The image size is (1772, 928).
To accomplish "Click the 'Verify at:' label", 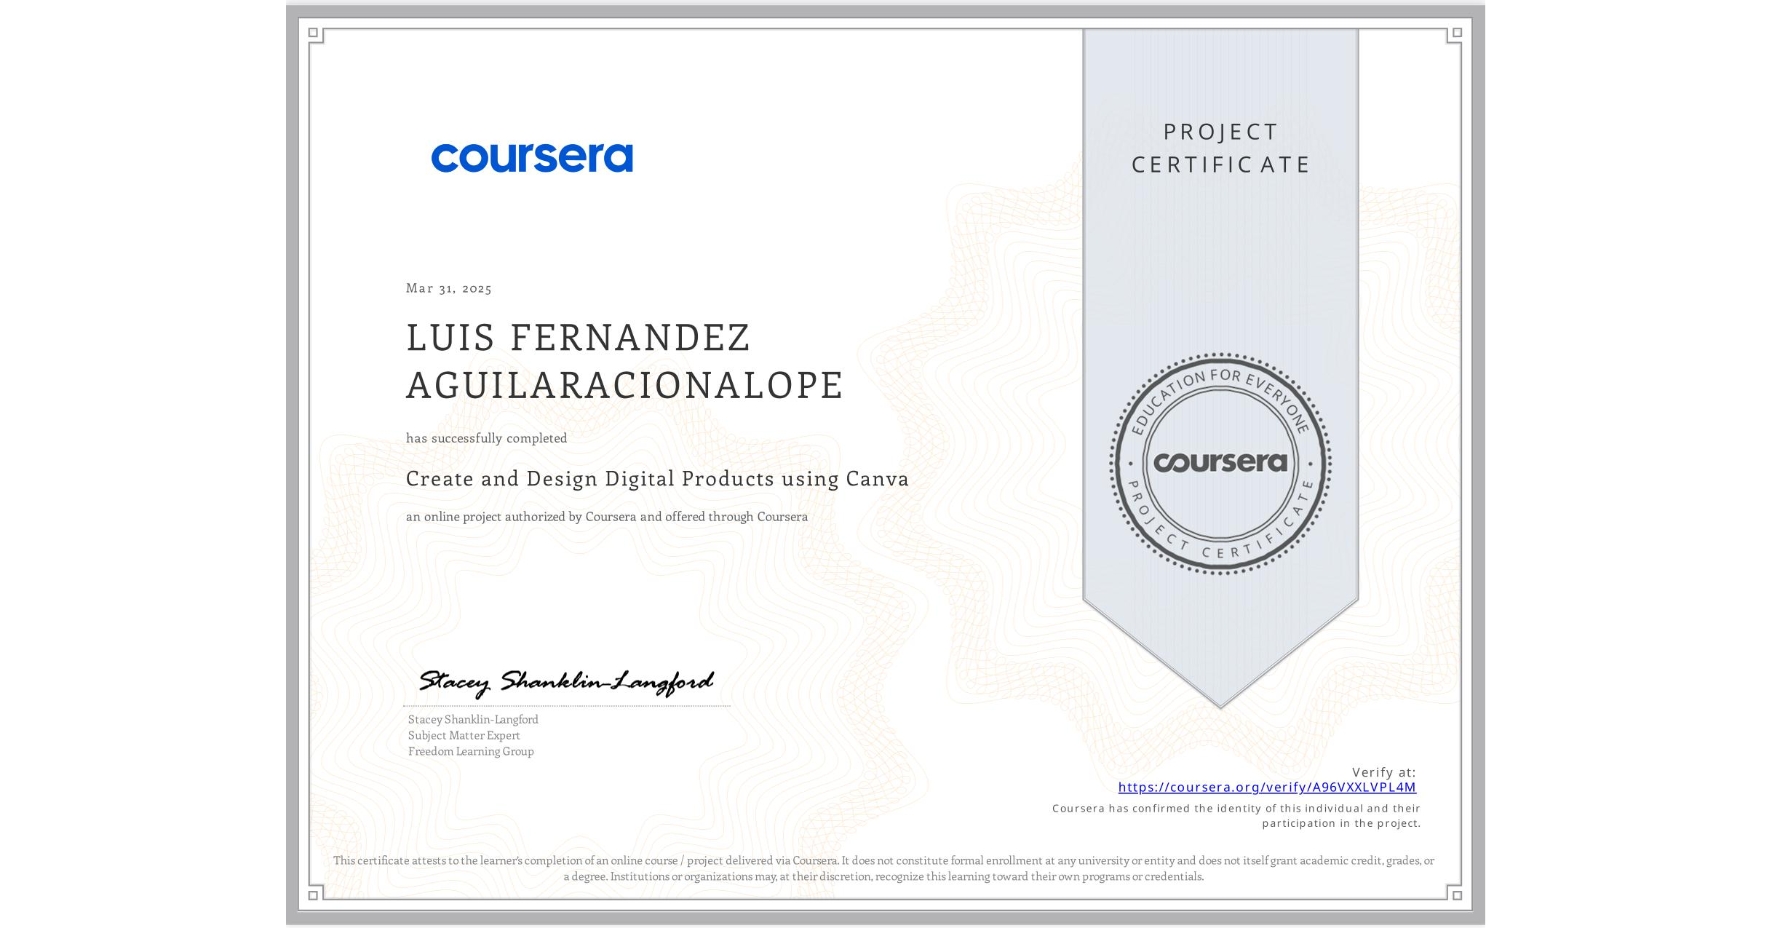I will 1384,772.
